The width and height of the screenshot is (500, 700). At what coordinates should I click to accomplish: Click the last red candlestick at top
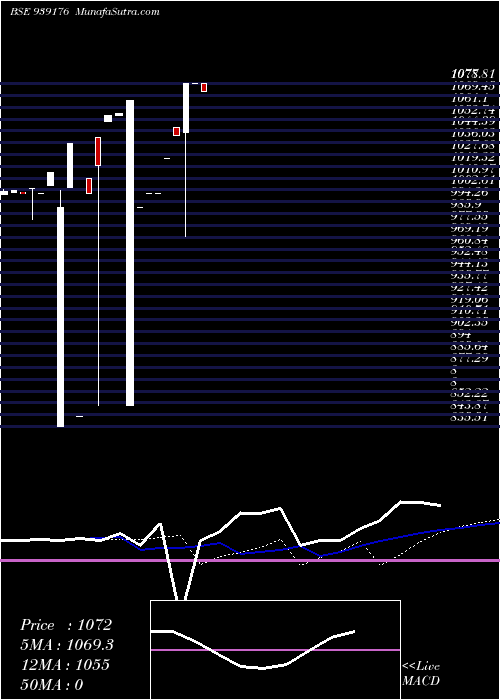coord(204,88)
